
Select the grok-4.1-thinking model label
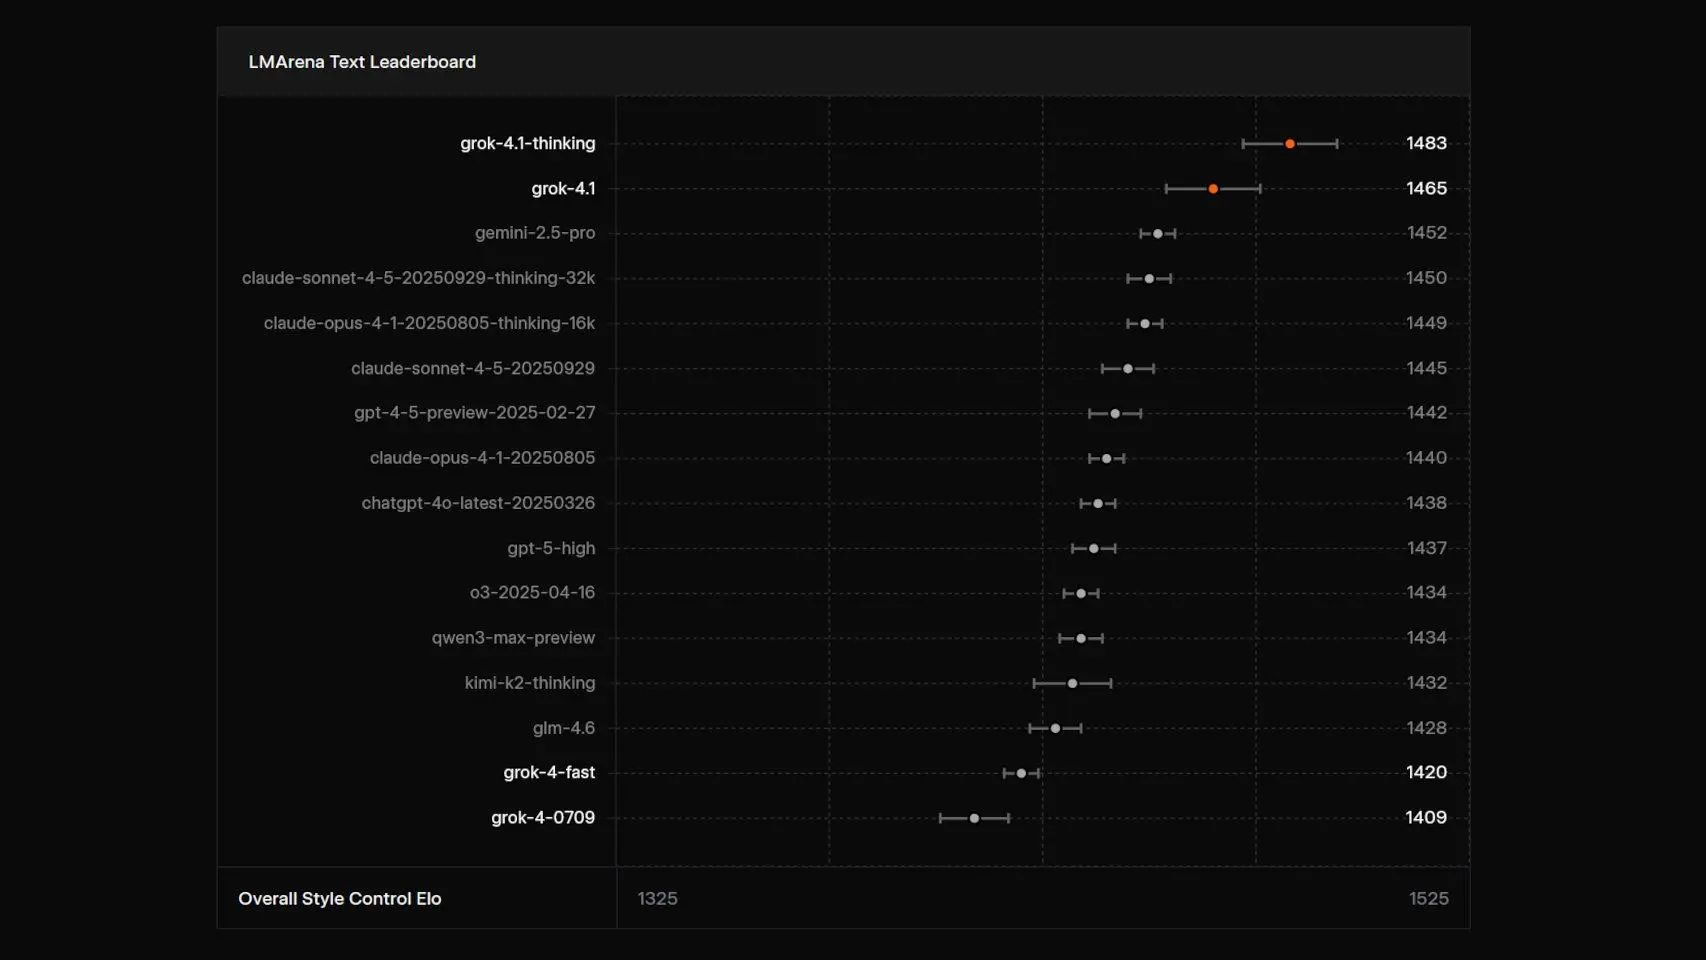(527, 144)
